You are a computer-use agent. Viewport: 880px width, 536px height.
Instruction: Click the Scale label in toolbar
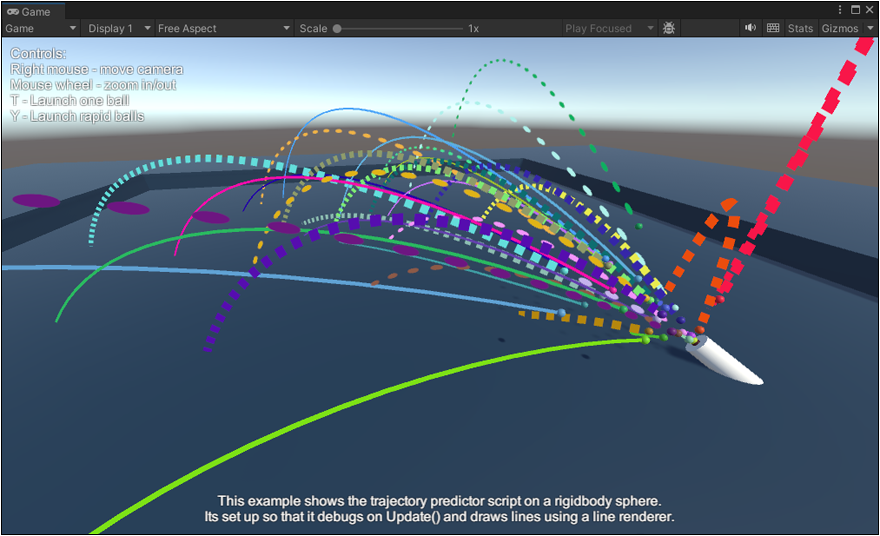tap(313, 29)
